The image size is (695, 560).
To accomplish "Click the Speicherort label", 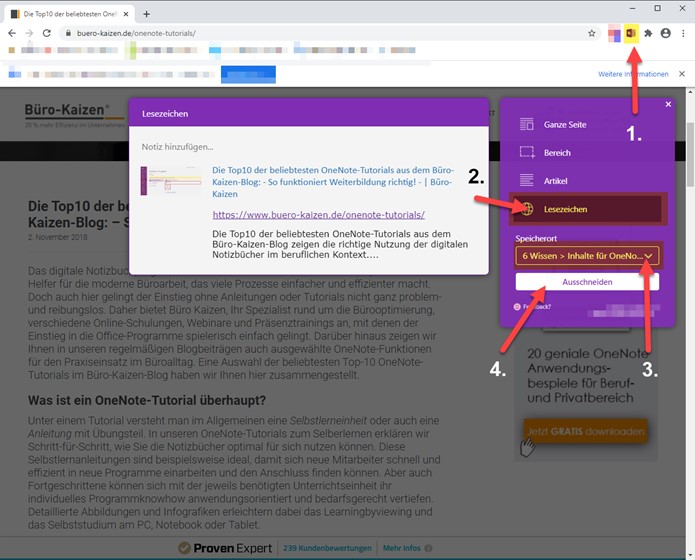I will tap(536, 239).
